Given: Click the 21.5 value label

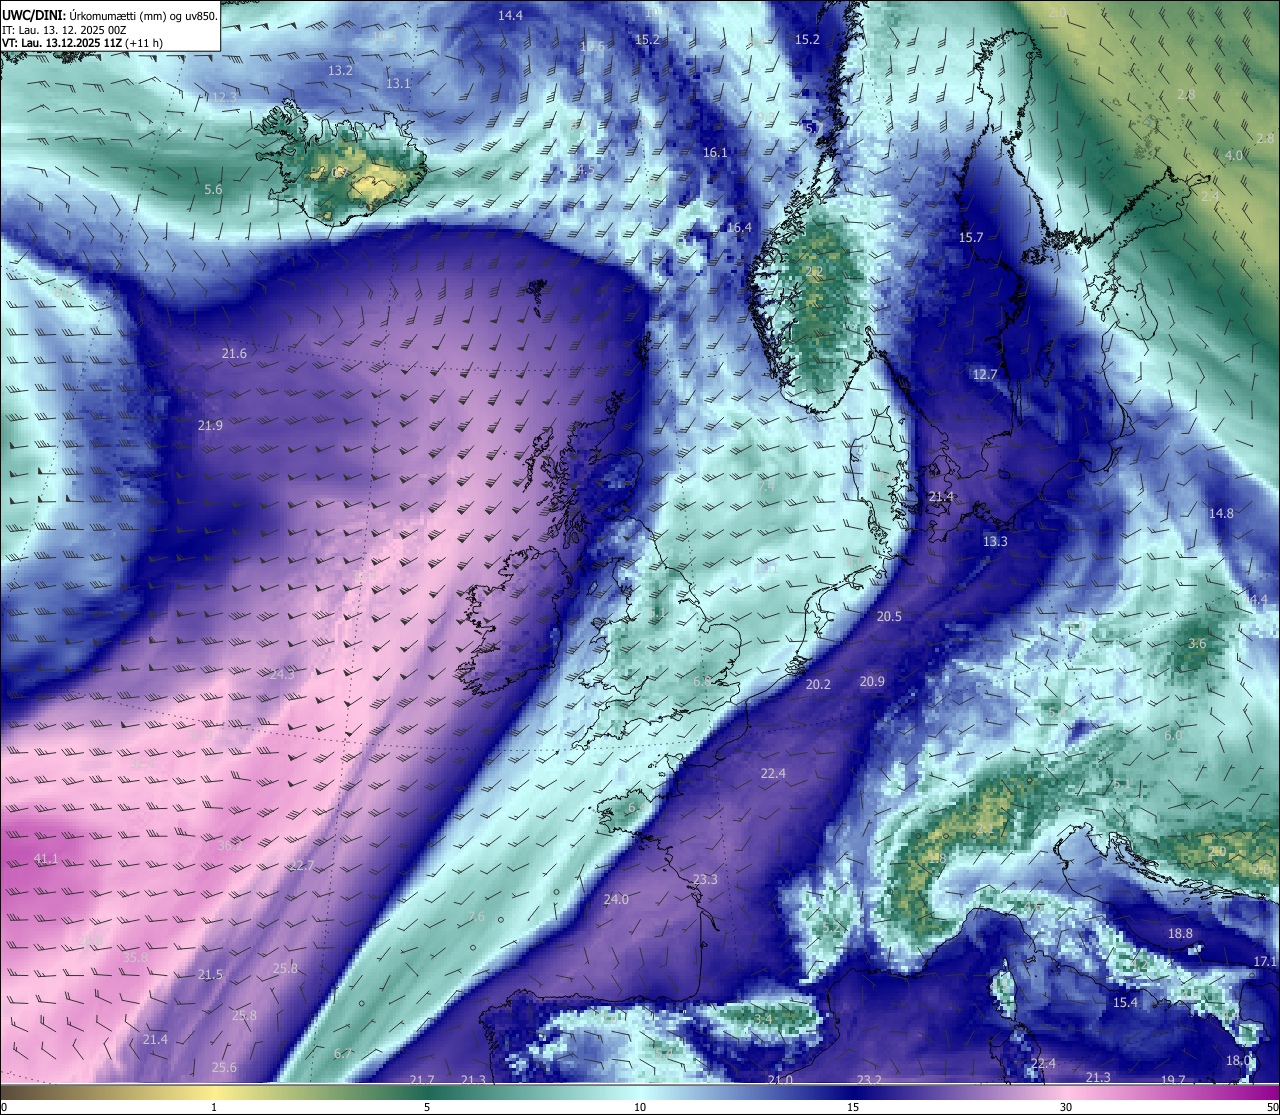Looking at the screenshot, I should click(x=210, y=974).
